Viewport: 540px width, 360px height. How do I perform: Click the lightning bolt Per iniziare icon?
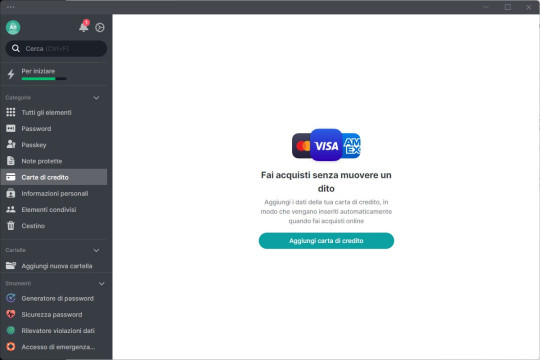(x=11, y=74)
